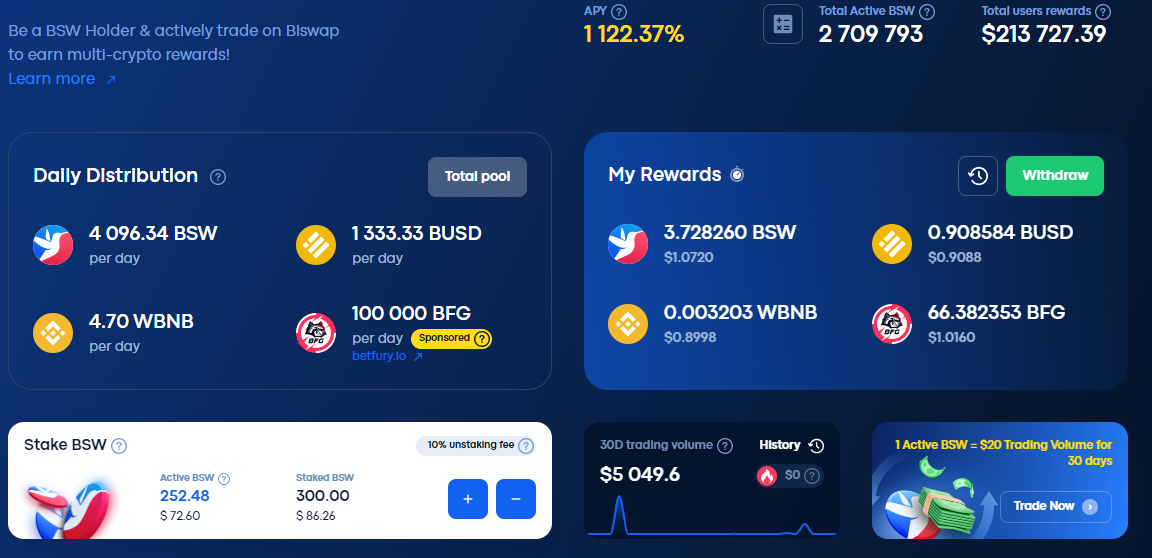Open the betfury.io link
The height and width of the screenshot is (558, 1152).
tap(379, 357)
